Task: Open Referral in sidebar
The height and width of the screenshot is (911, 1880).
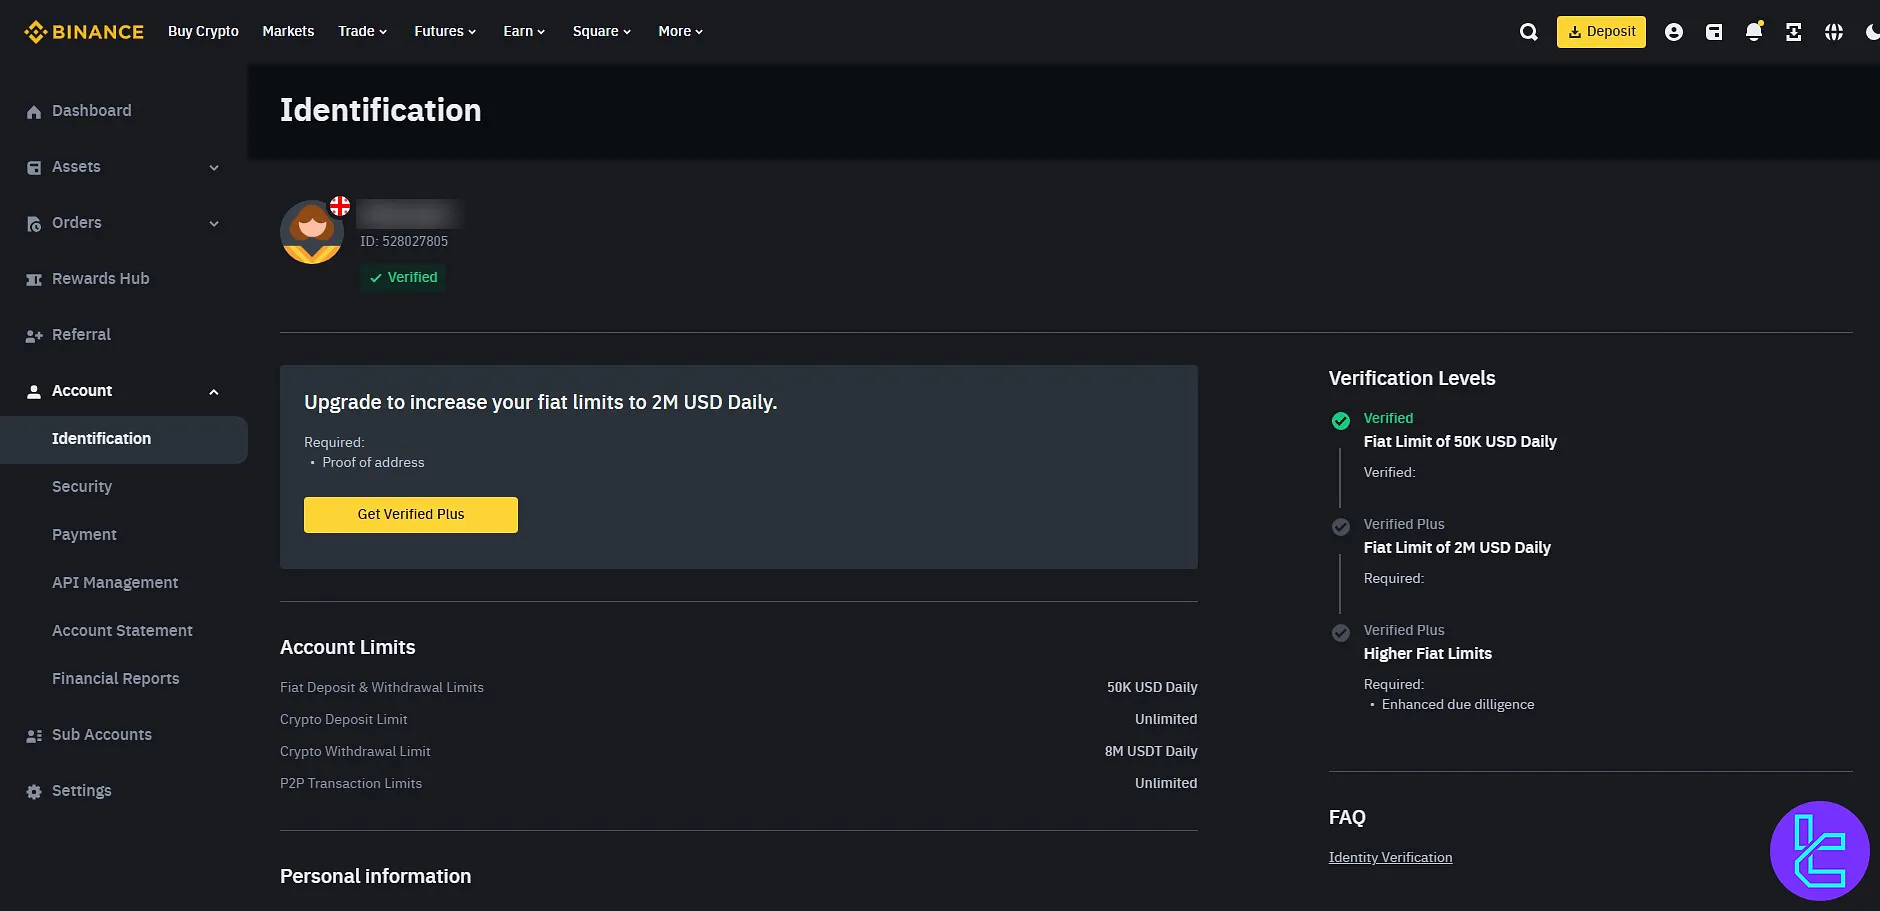Action: (81, 335)
